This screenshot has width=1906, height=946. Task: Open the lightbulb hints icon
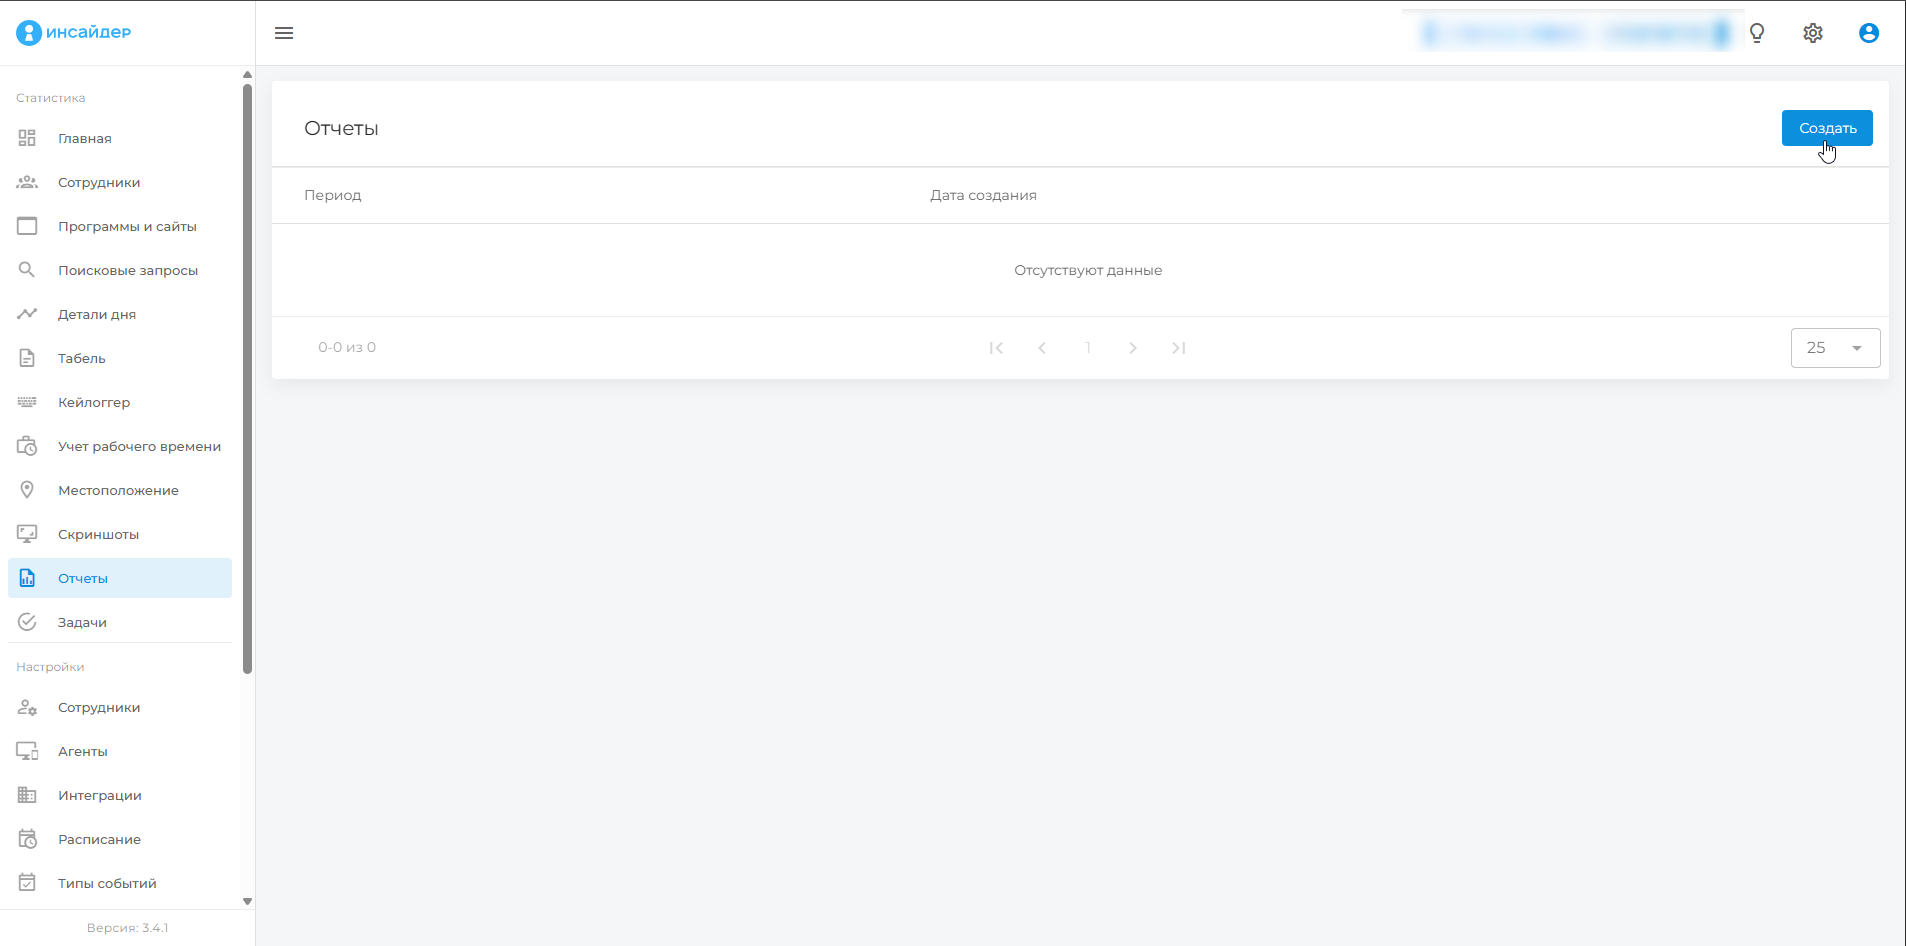(x=1757, y=33)
